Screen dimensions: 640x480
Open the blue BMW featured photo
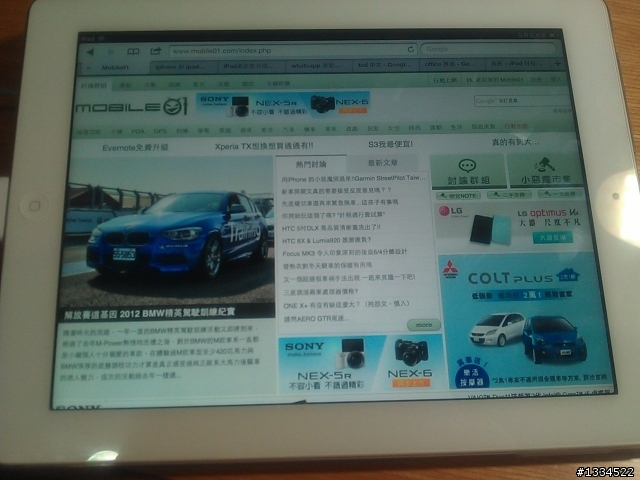pos(167,231)
